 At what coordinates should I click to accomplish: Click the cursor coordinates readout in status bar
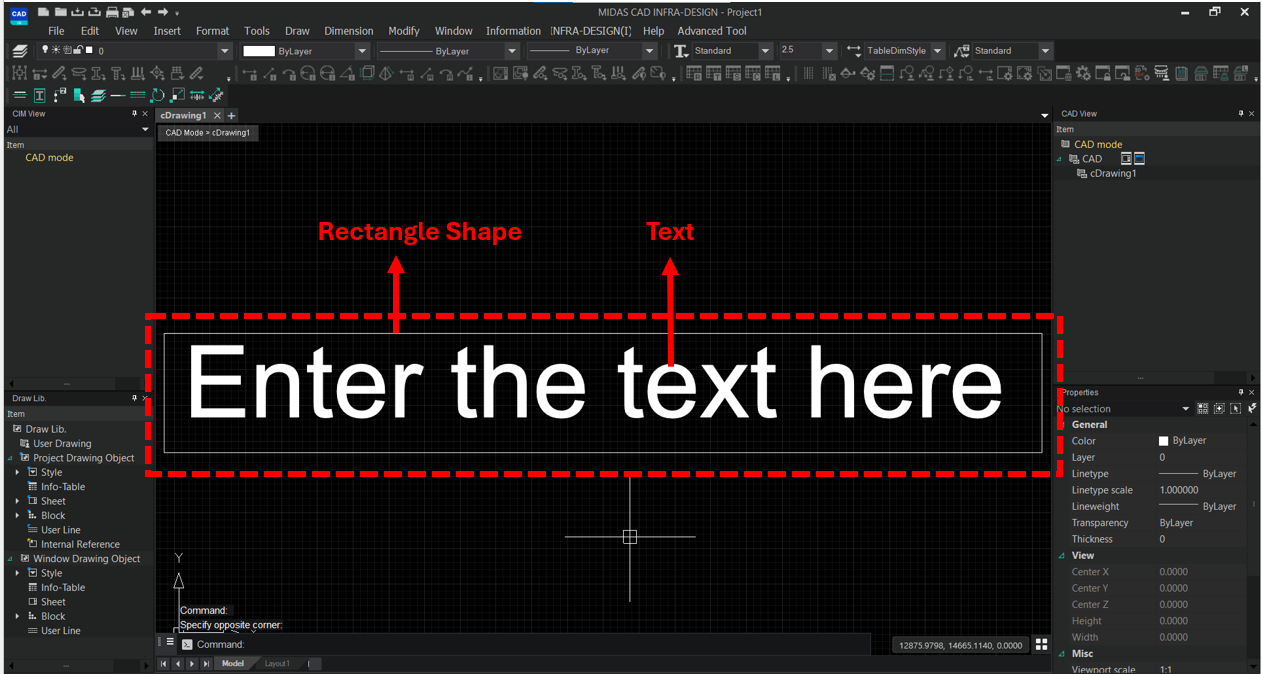click(x=960, y=646)
